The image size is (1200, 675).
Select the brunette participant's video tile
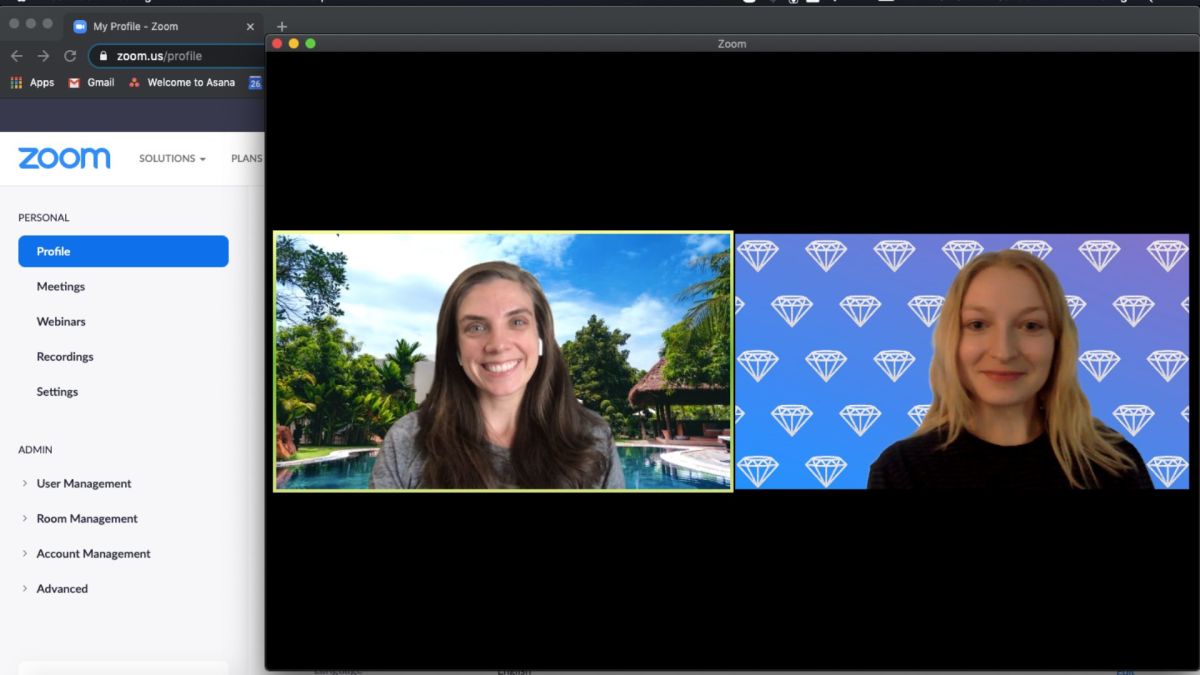point(503,361)
